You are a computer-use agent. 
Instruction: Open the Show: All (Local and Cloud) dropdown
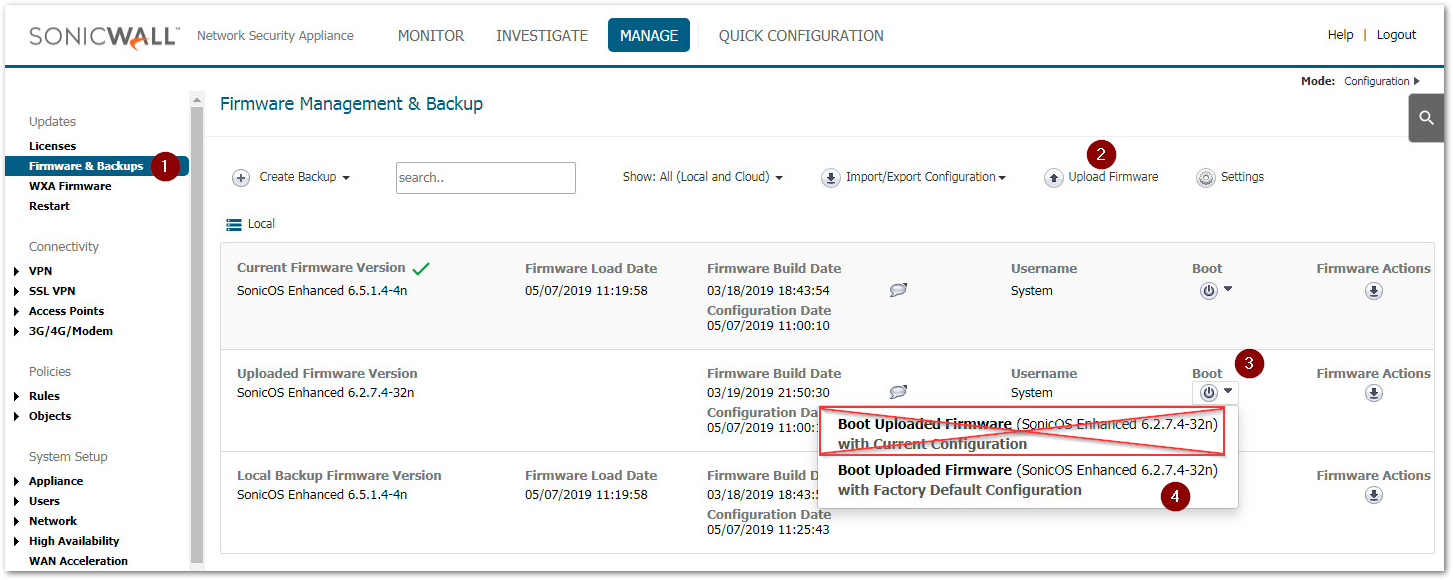pyautogui.click(x=702, y=177)
